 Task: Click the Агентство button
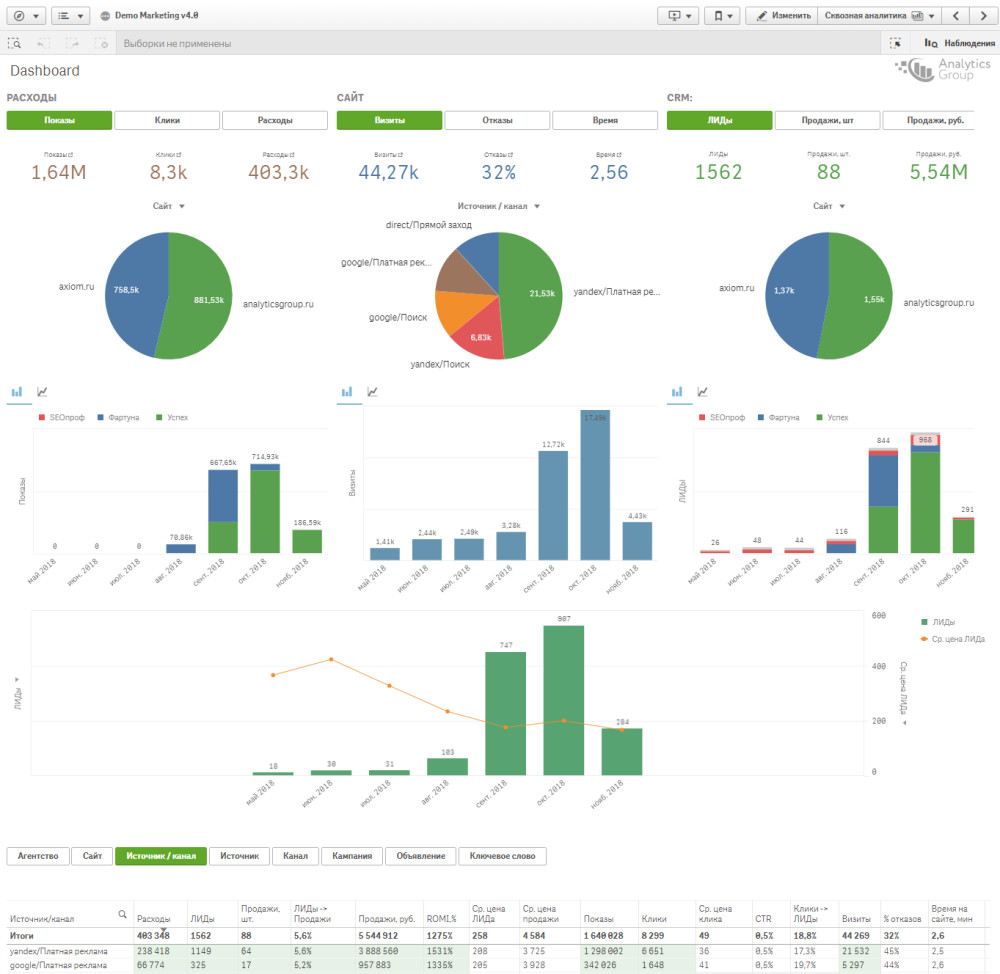click(x=38, y=856)
